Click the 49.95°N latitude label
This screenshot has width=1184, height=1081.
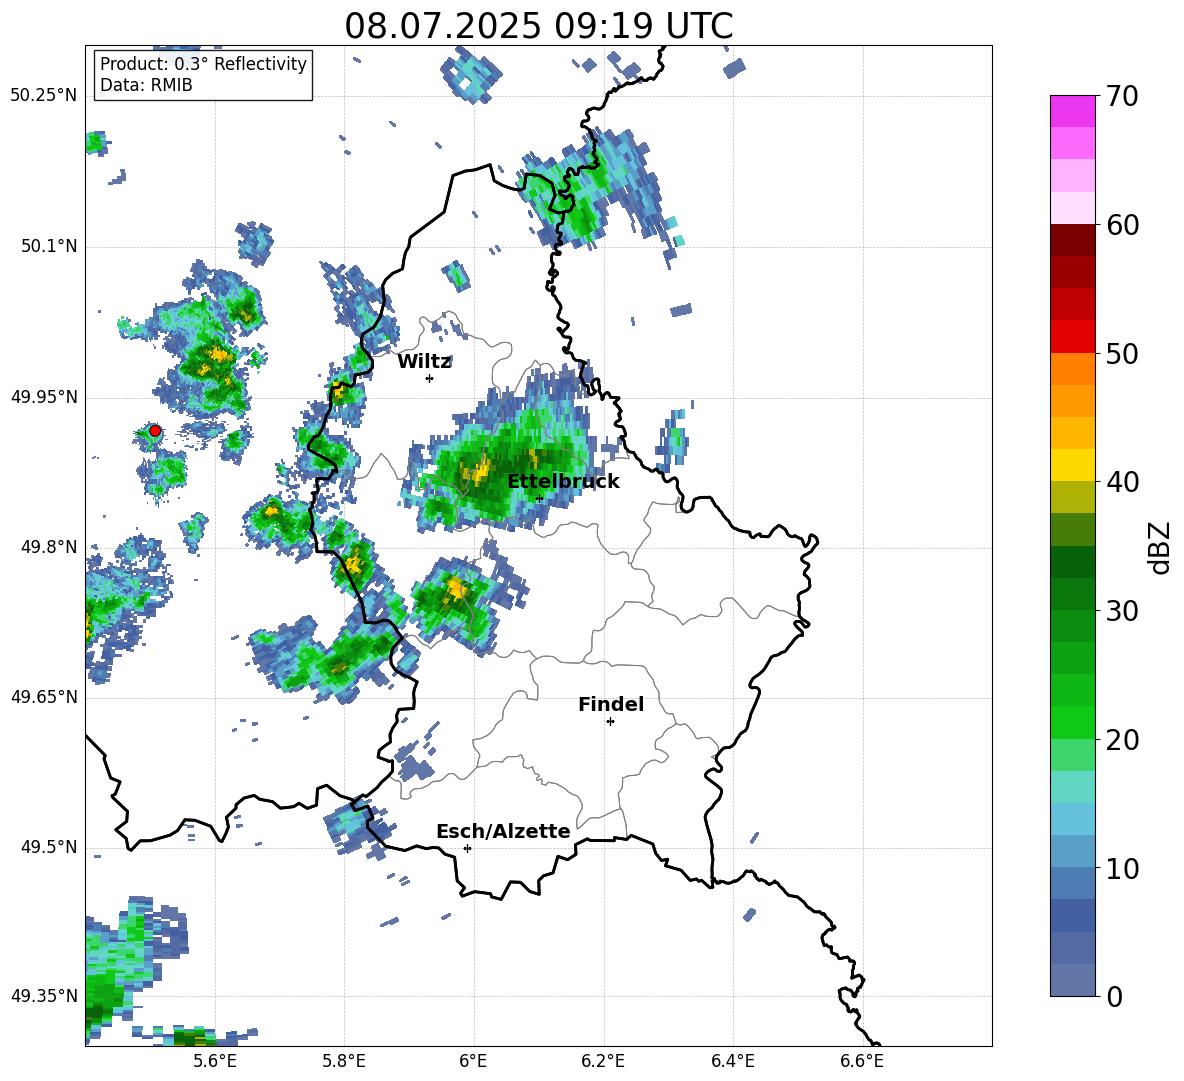pyautogui.click(x=43, y=397)
